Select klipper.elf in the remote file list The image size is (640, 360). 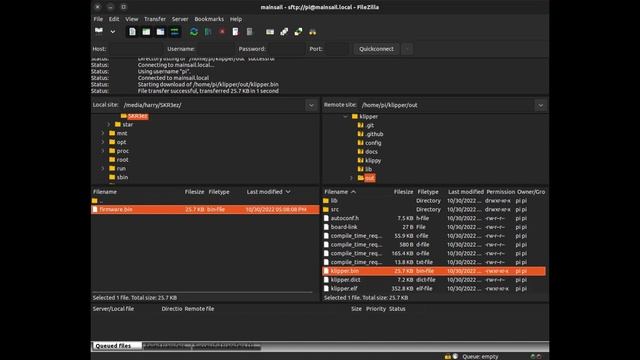(x=434, y=289)
